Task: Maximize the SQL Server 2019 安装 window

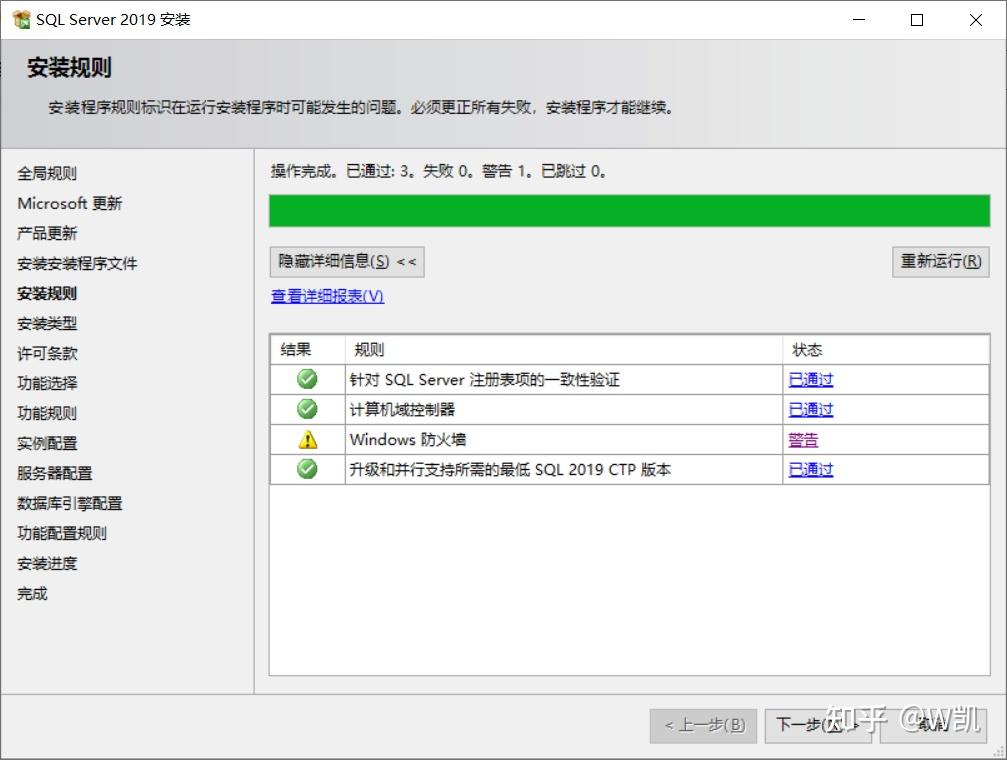Action: click(x=917, y=20)
